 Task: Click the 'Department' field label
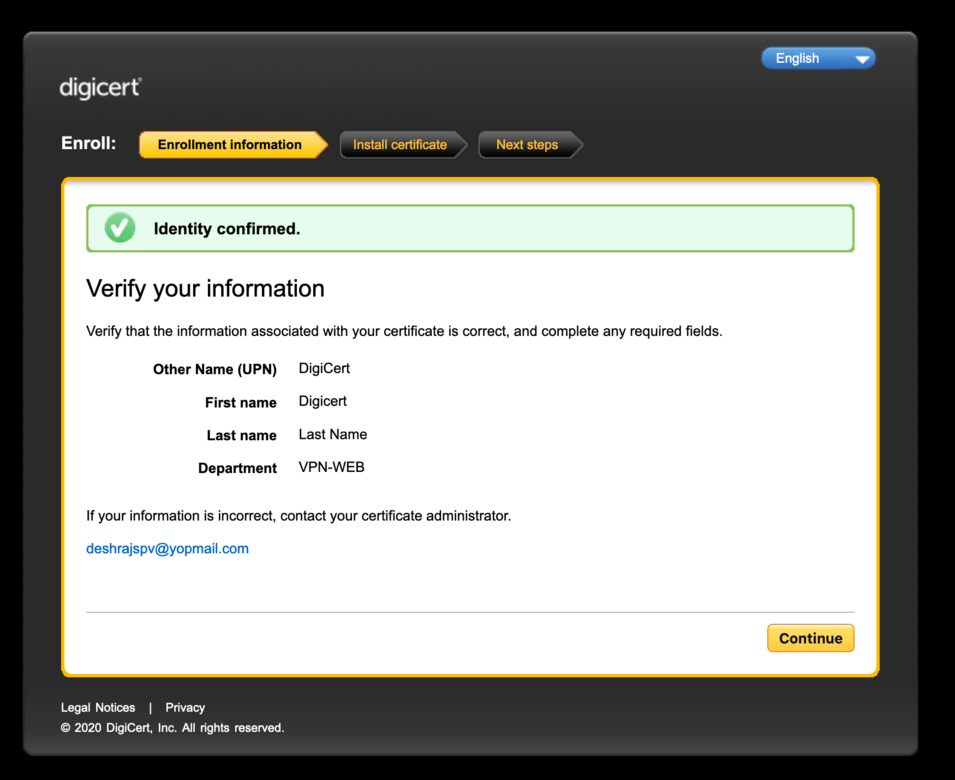(x=238, y=468)
